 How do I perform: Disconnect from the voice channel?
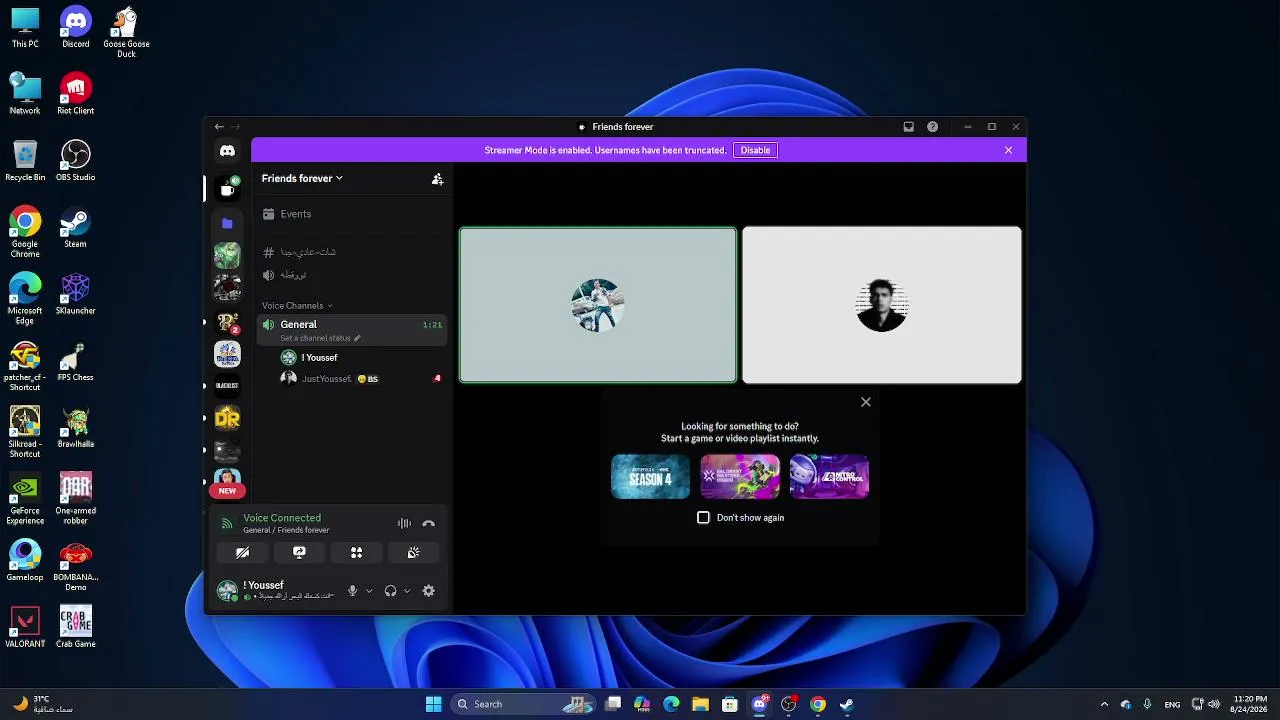[x=428, y=524]
